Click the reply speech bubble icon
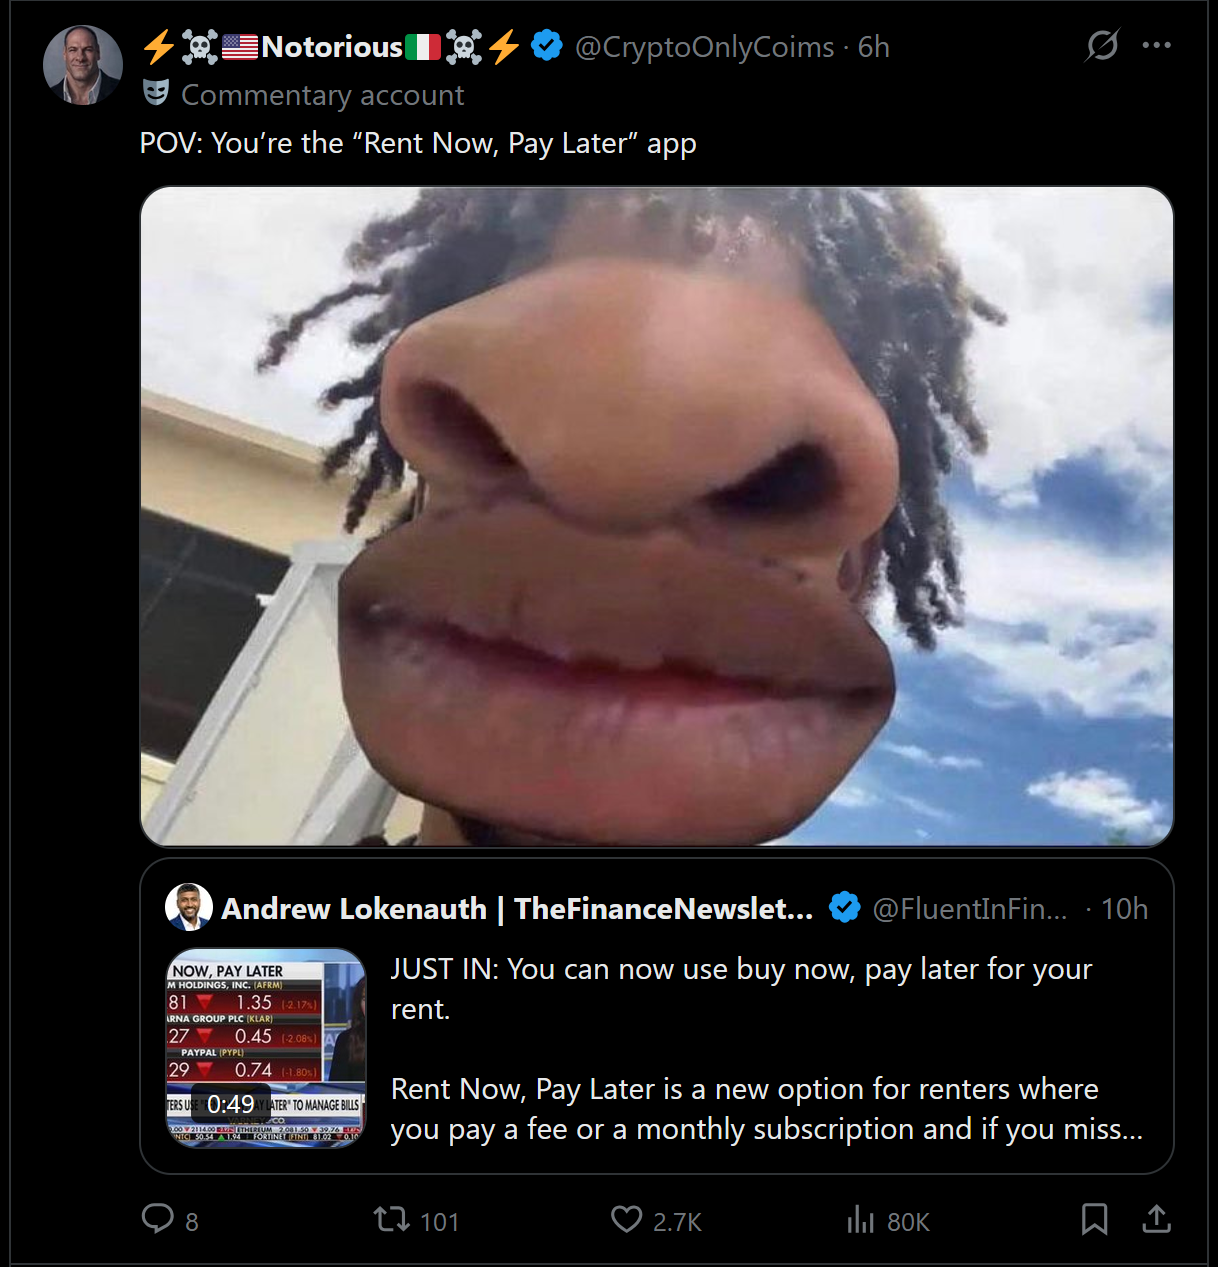 (x=158, y=1219)
